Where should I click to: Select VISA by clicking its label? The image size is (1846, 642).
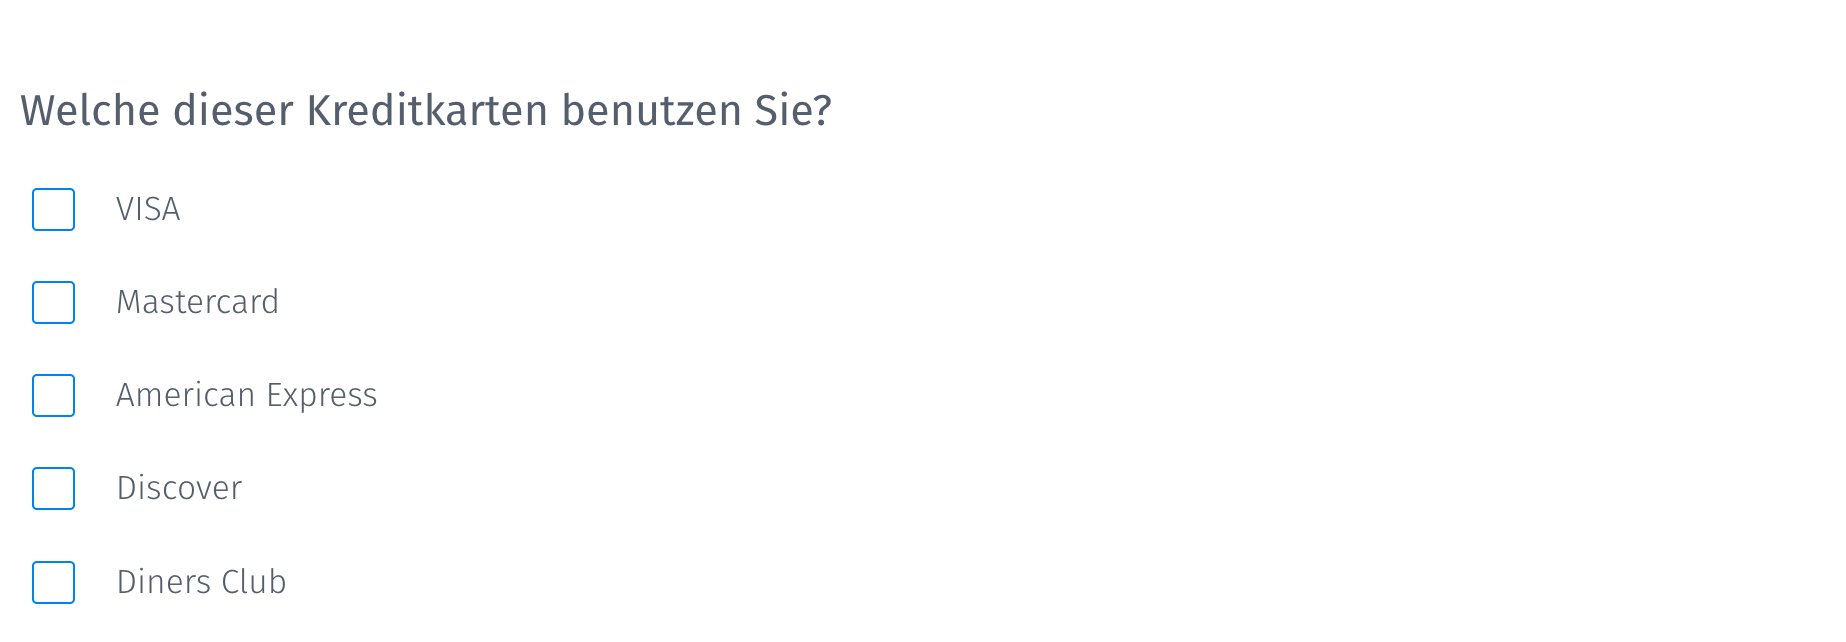[148, 210]
